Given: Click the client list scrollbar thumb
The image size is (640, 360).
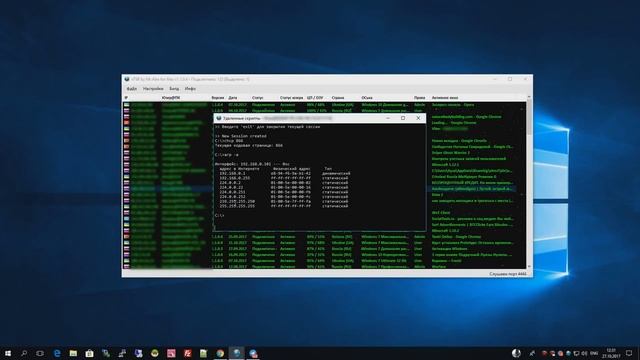Looking at the screenshot, I should pyautogui.click(x=529, y=116).
